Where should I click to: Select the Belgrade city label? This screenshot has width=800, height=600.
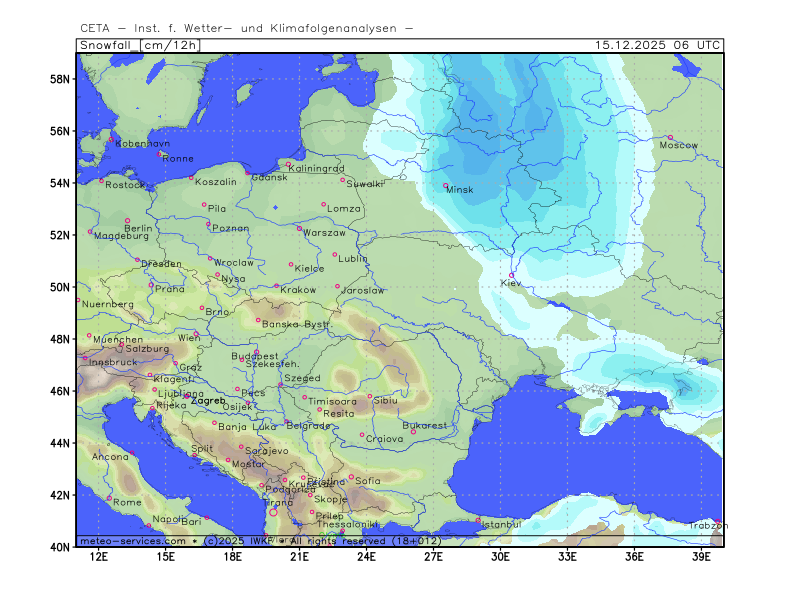308,426
